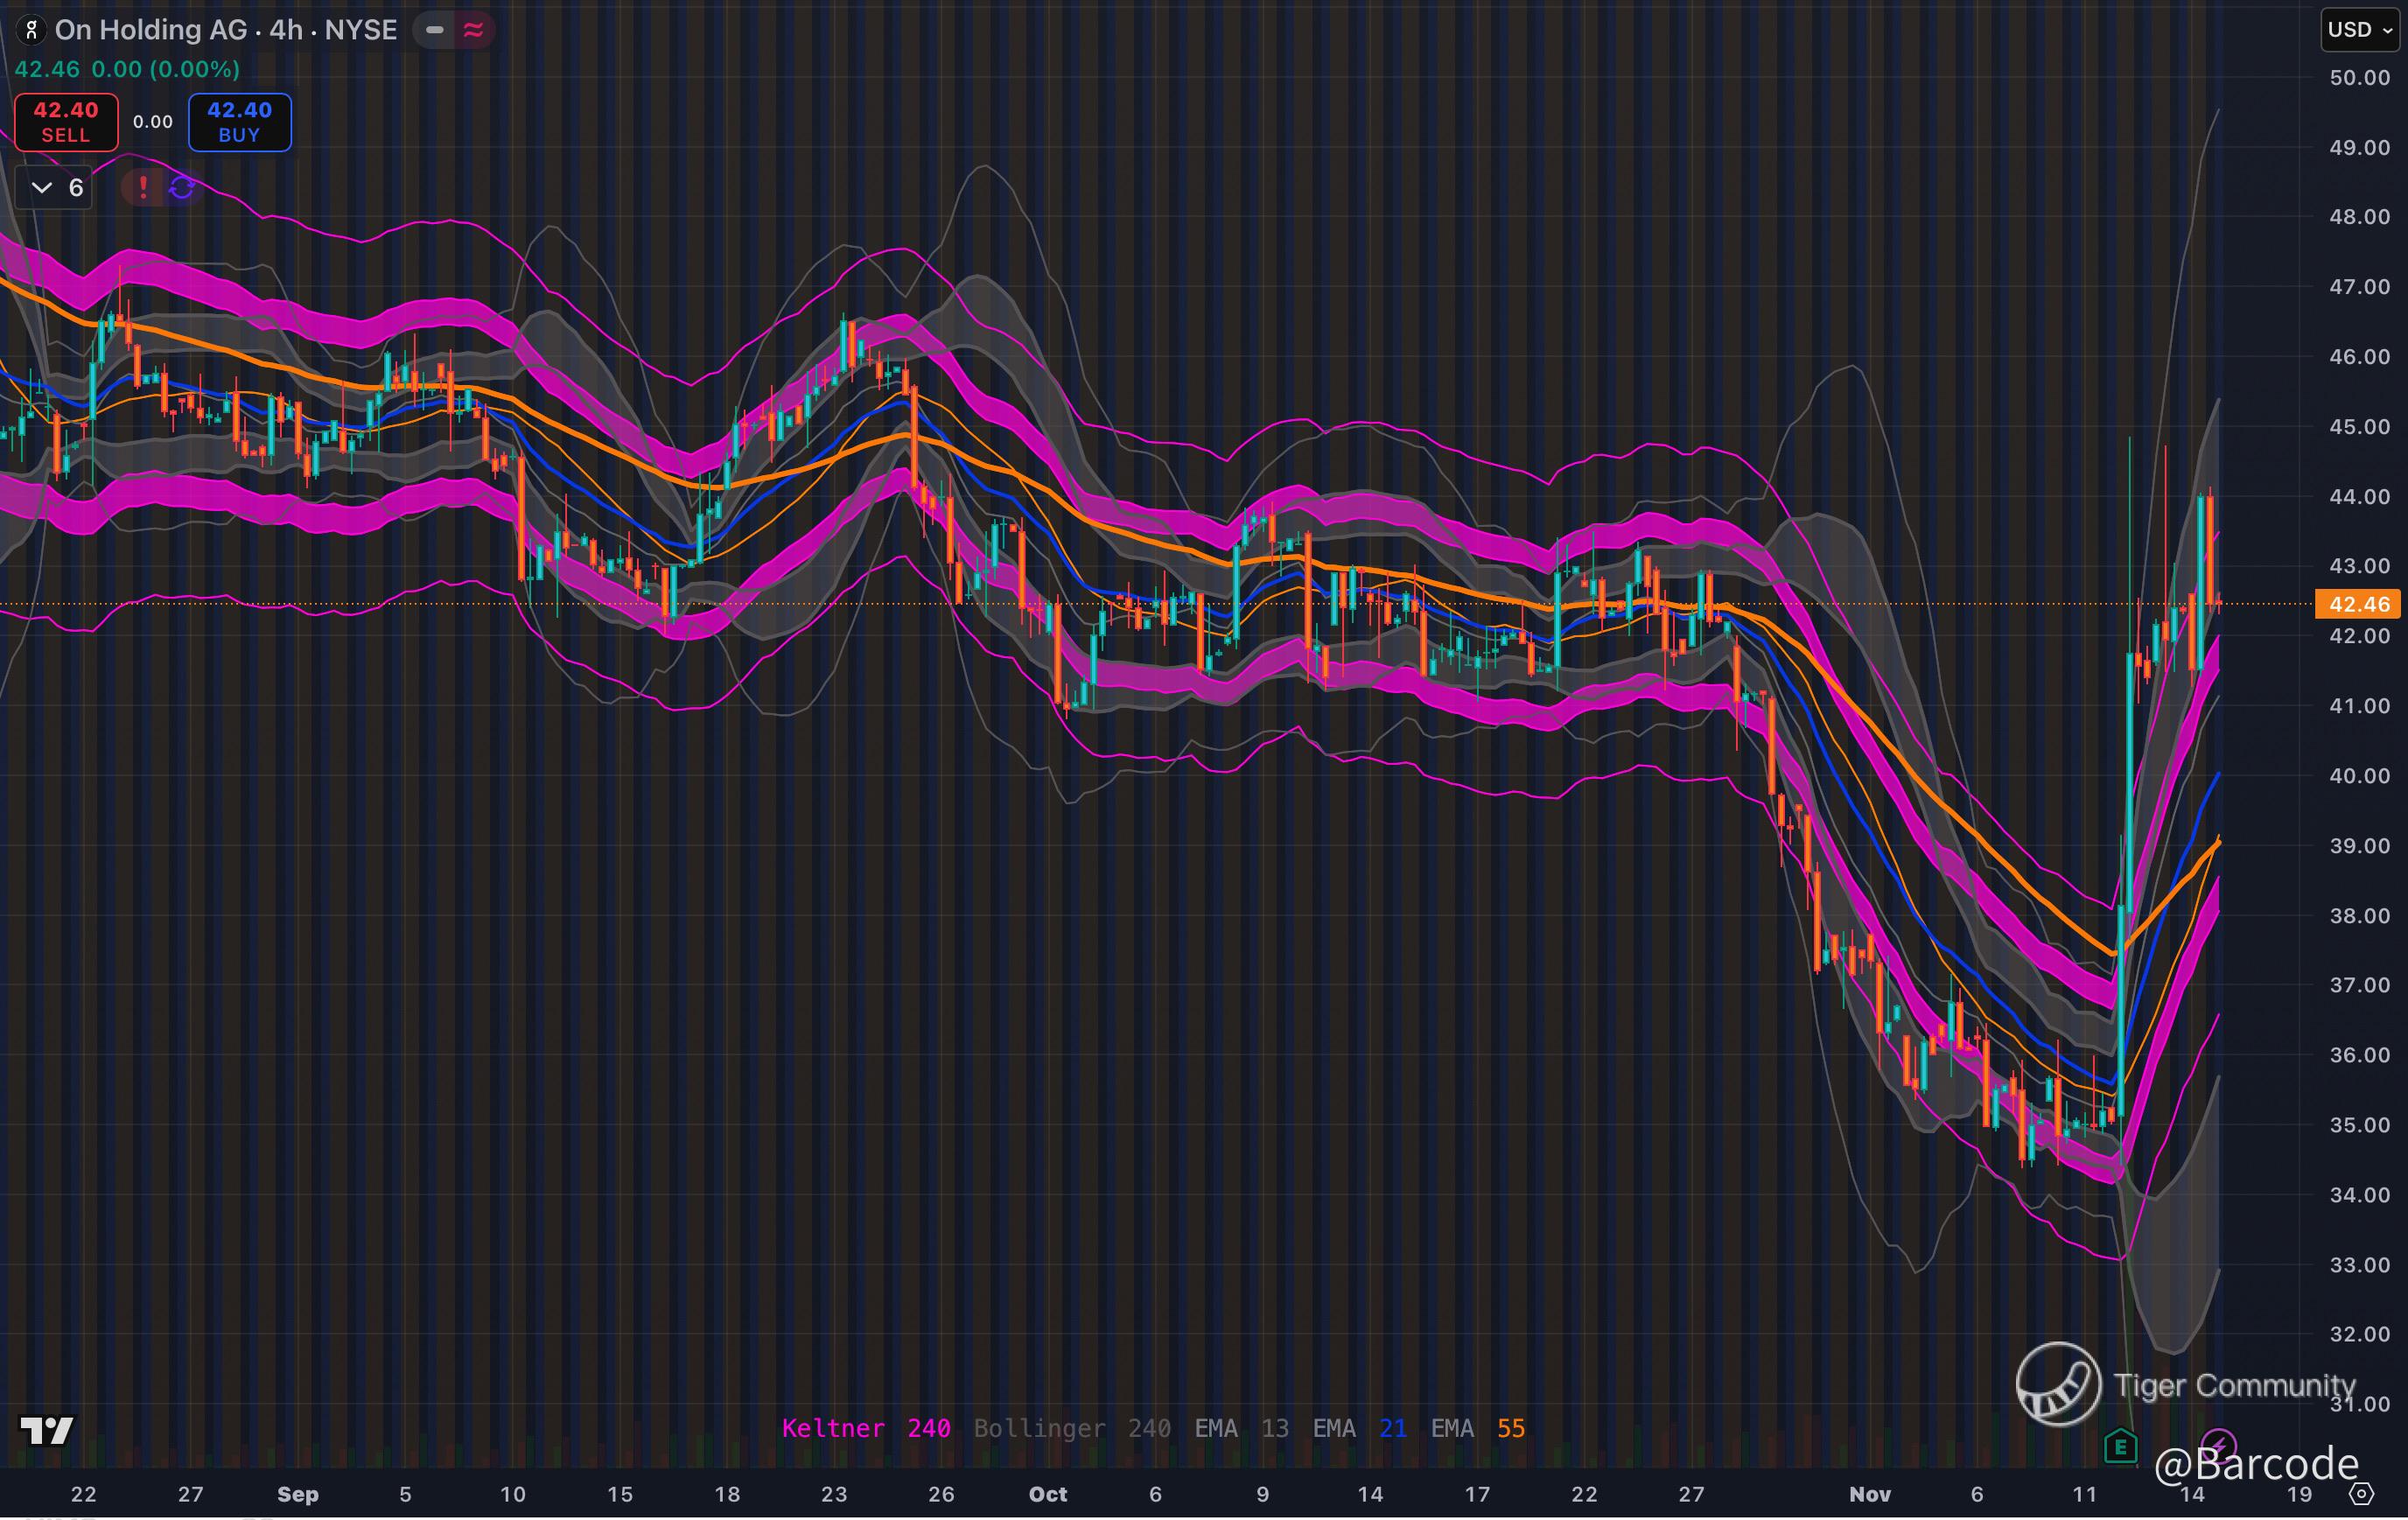Click the pink approximate-data wave icon

[474, 30]
